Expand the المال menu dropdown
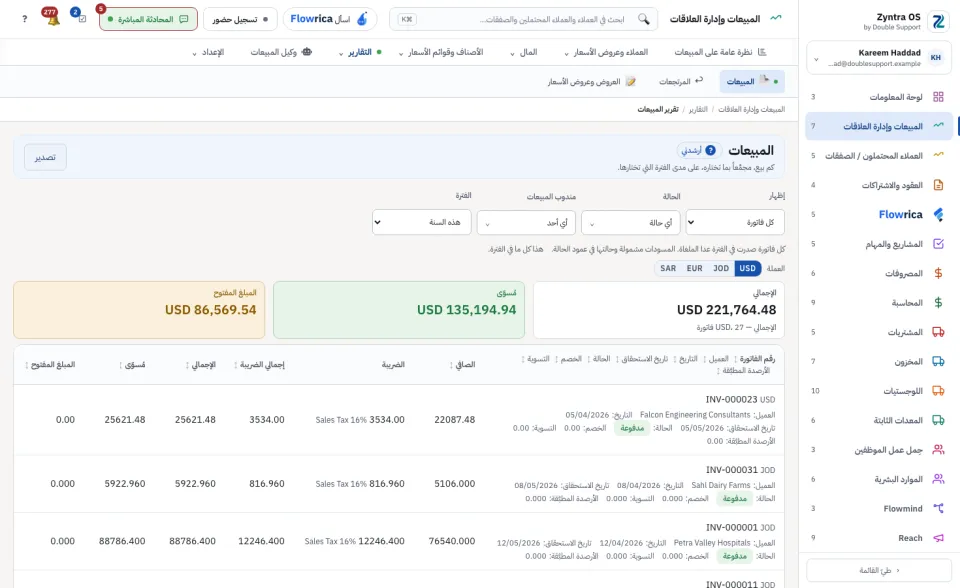 point(524,52)
